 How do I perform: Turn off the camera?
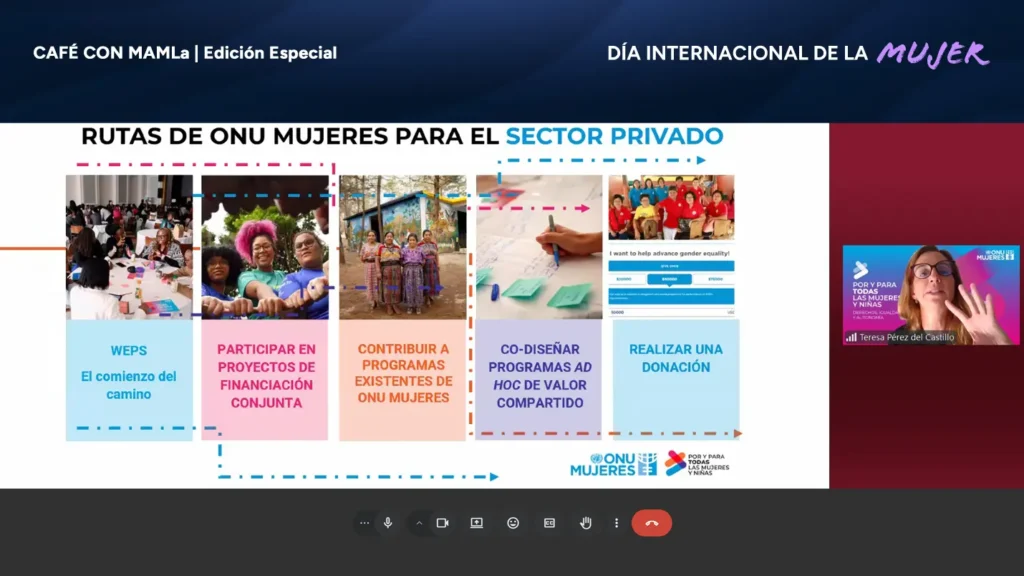point(442,523)
